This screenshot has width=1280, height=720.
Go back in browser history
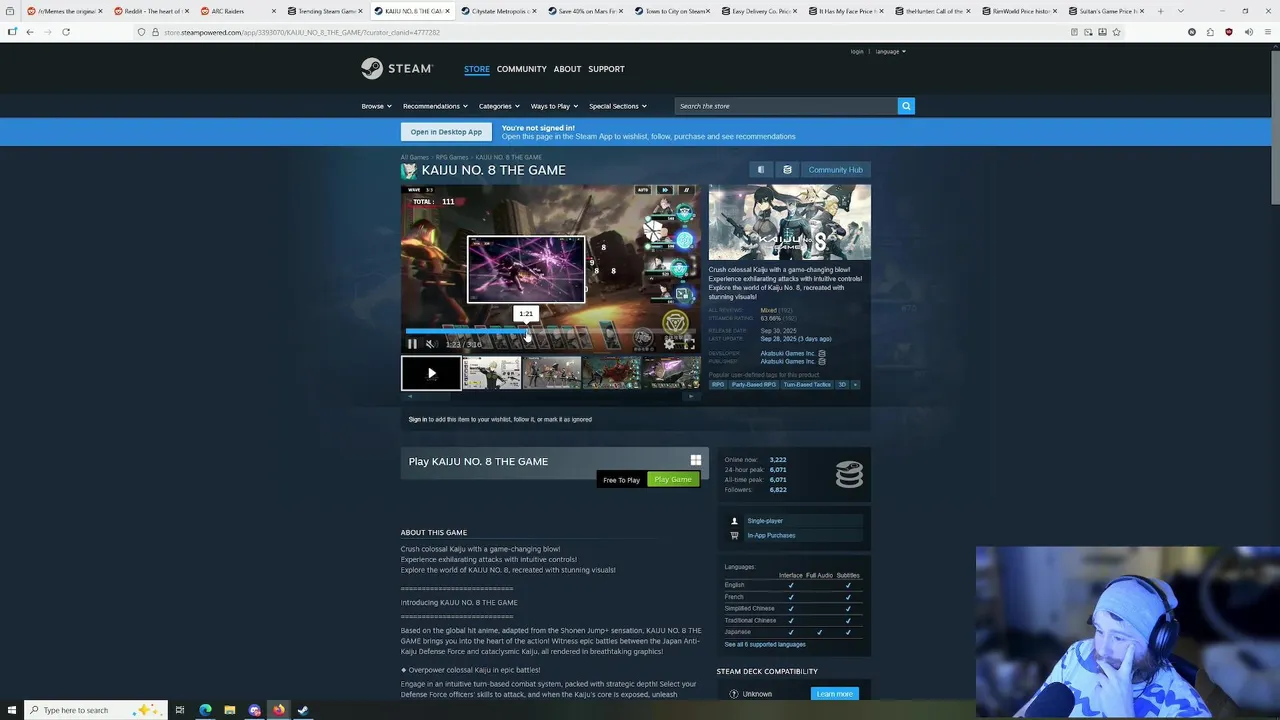(30, 32)
